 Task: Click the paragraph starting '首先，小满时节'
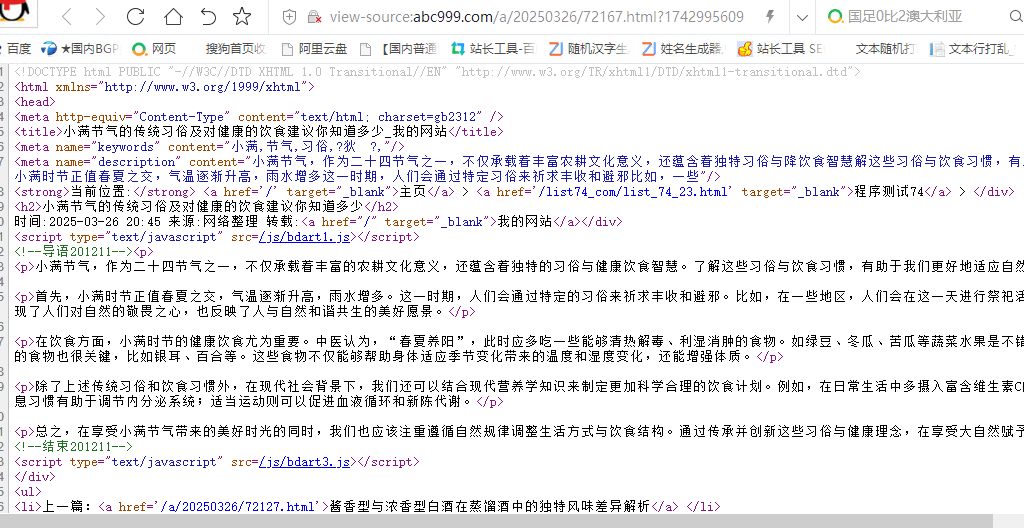pyautogui.click(x=519, y=304)
